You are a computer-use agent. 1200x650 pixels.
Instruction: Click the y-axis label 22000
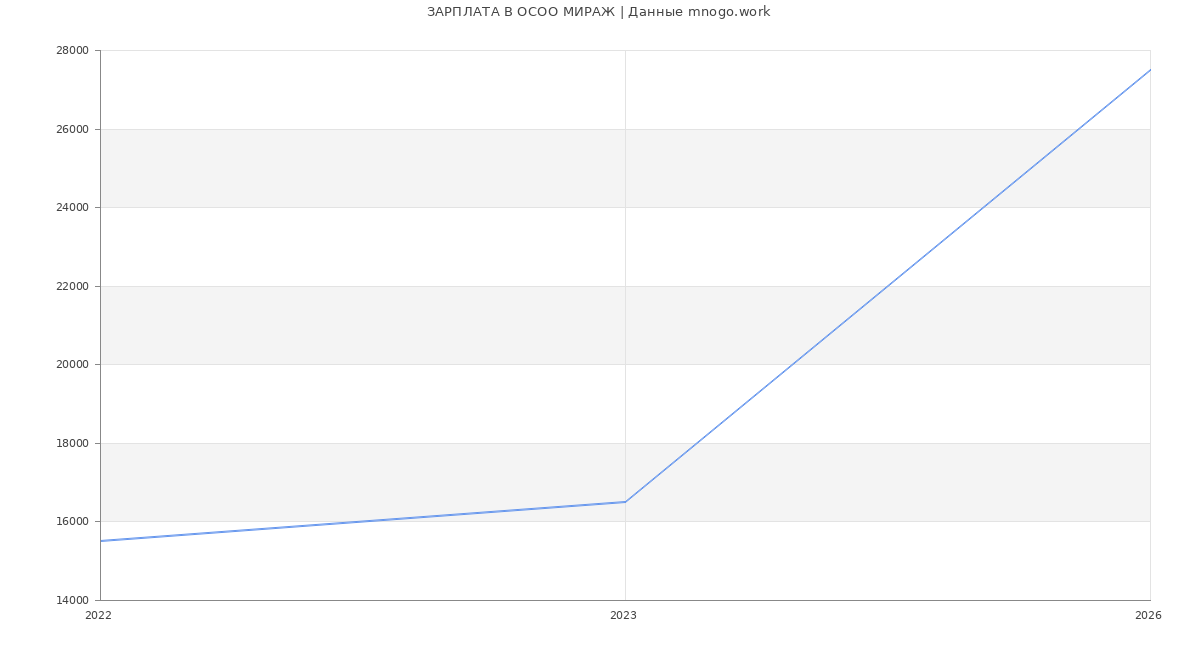(x=74, y=286)
